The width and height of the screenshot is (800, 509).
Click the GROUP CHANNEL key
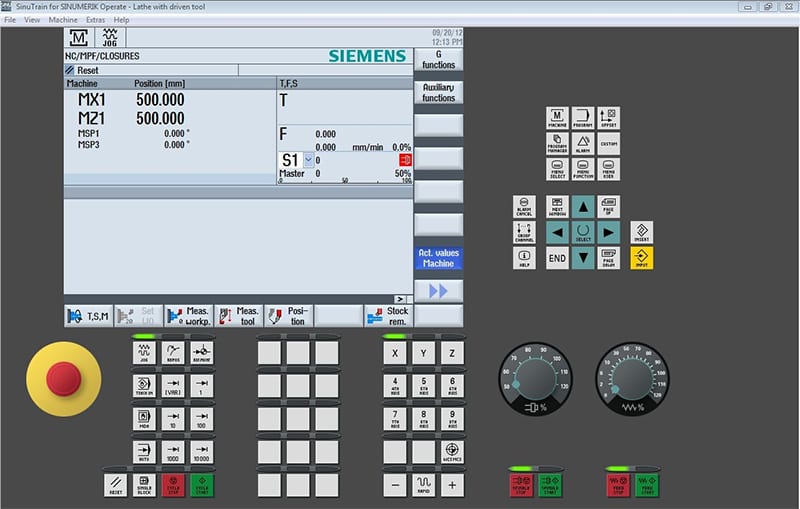click(524, 232)
